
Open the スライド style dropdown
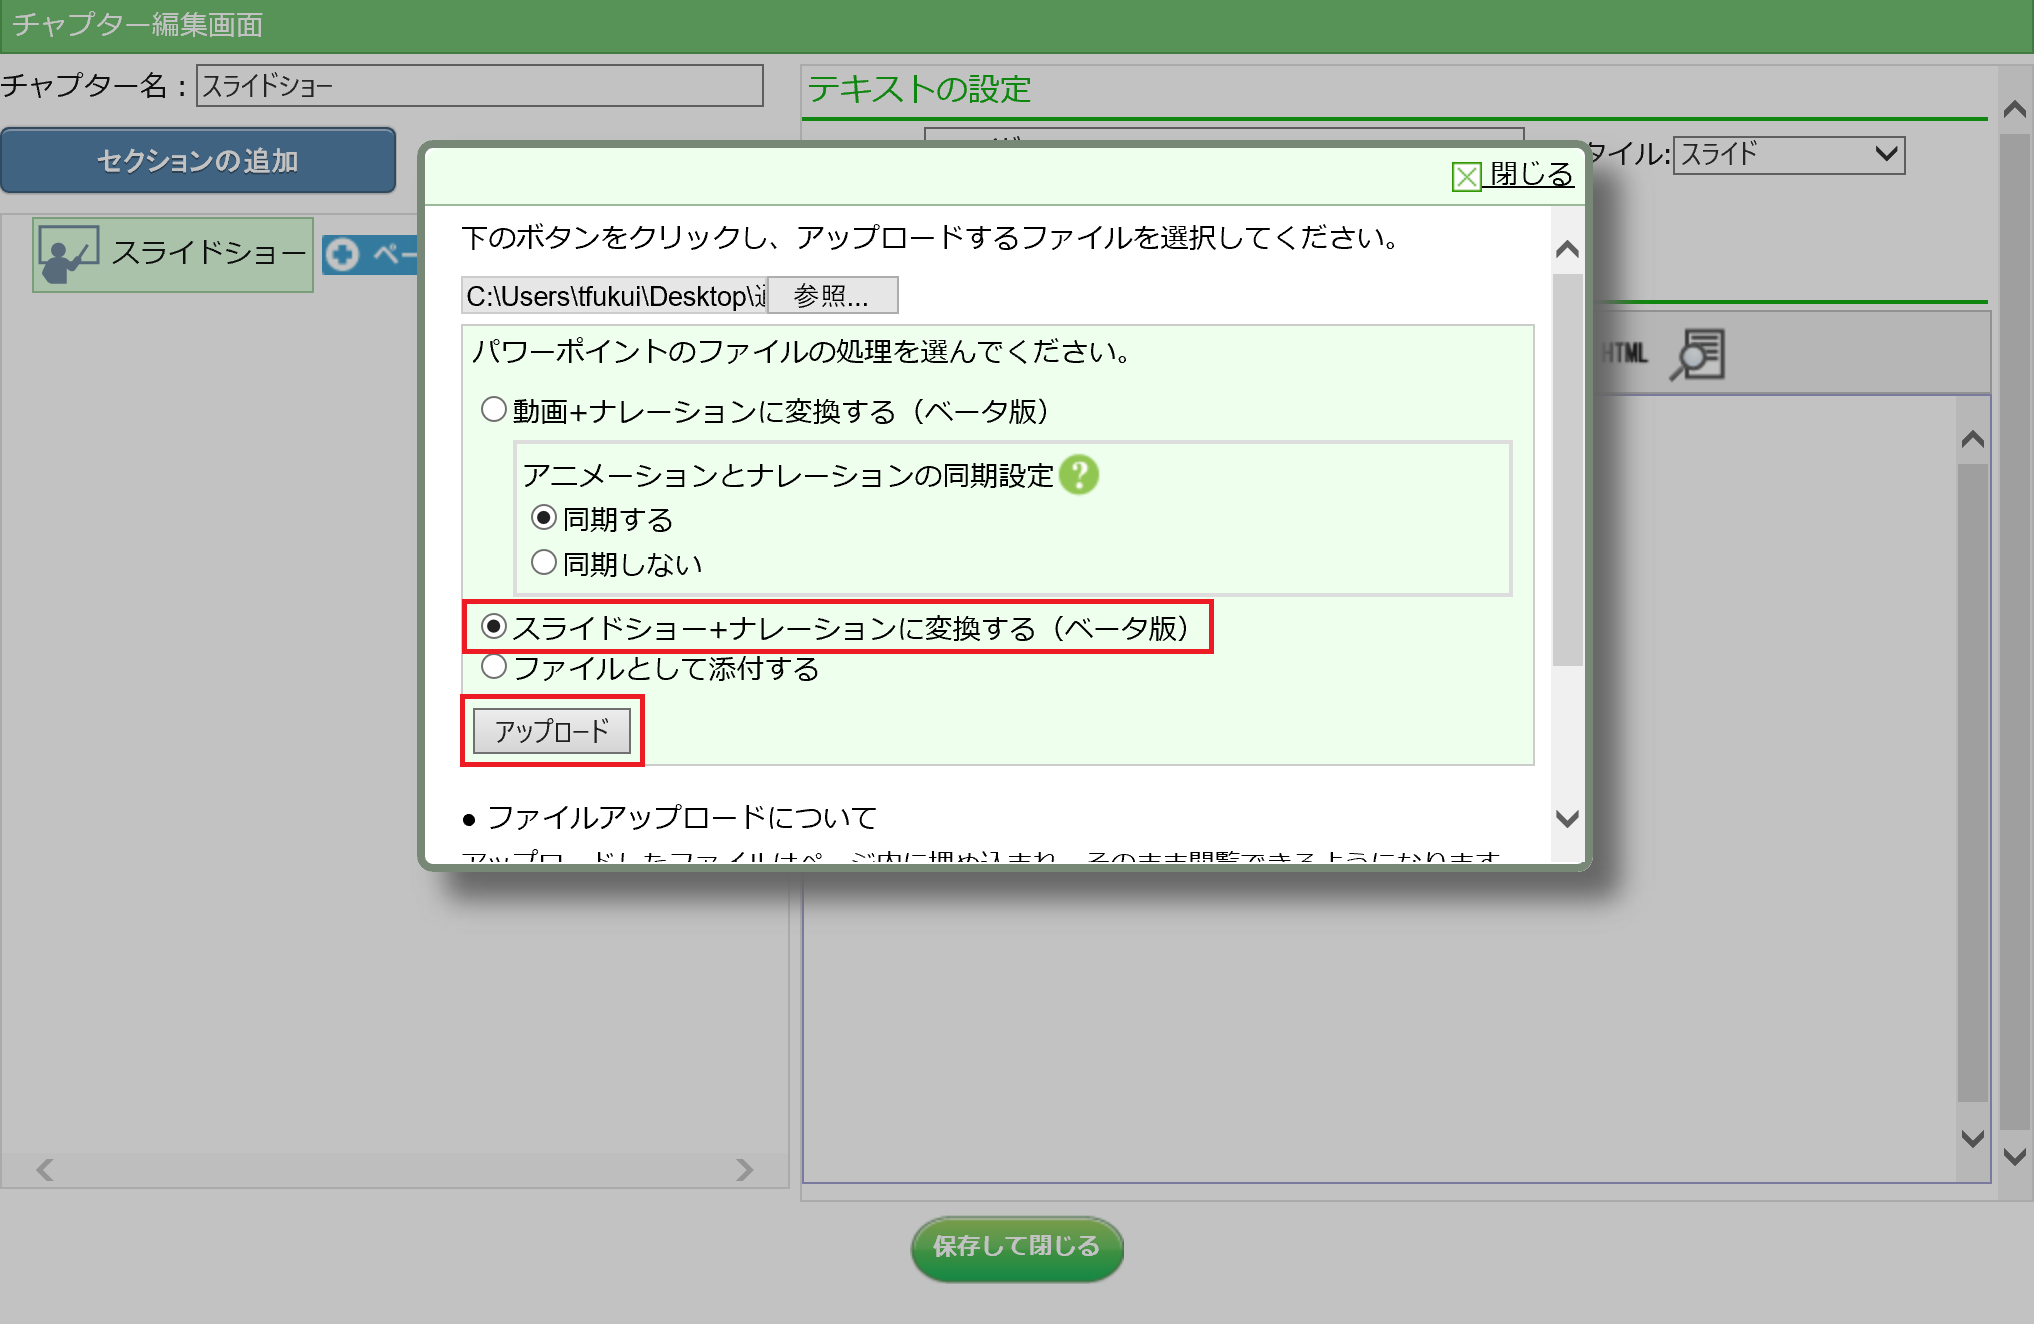1789,155
